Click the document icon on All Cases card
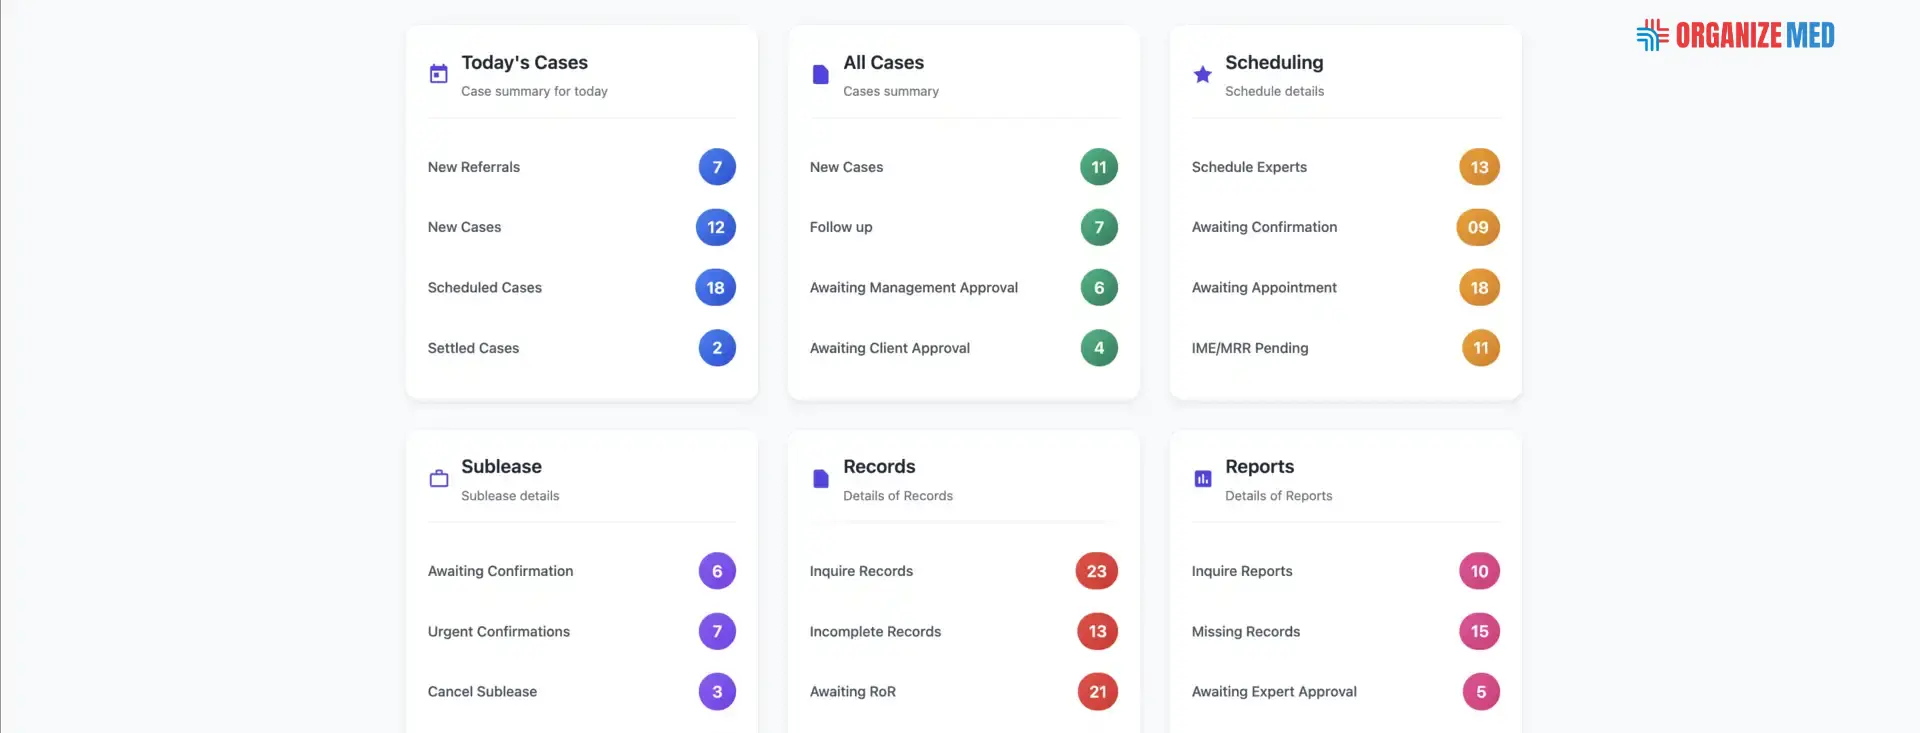Screen dimensions: 1920x733 820,73
